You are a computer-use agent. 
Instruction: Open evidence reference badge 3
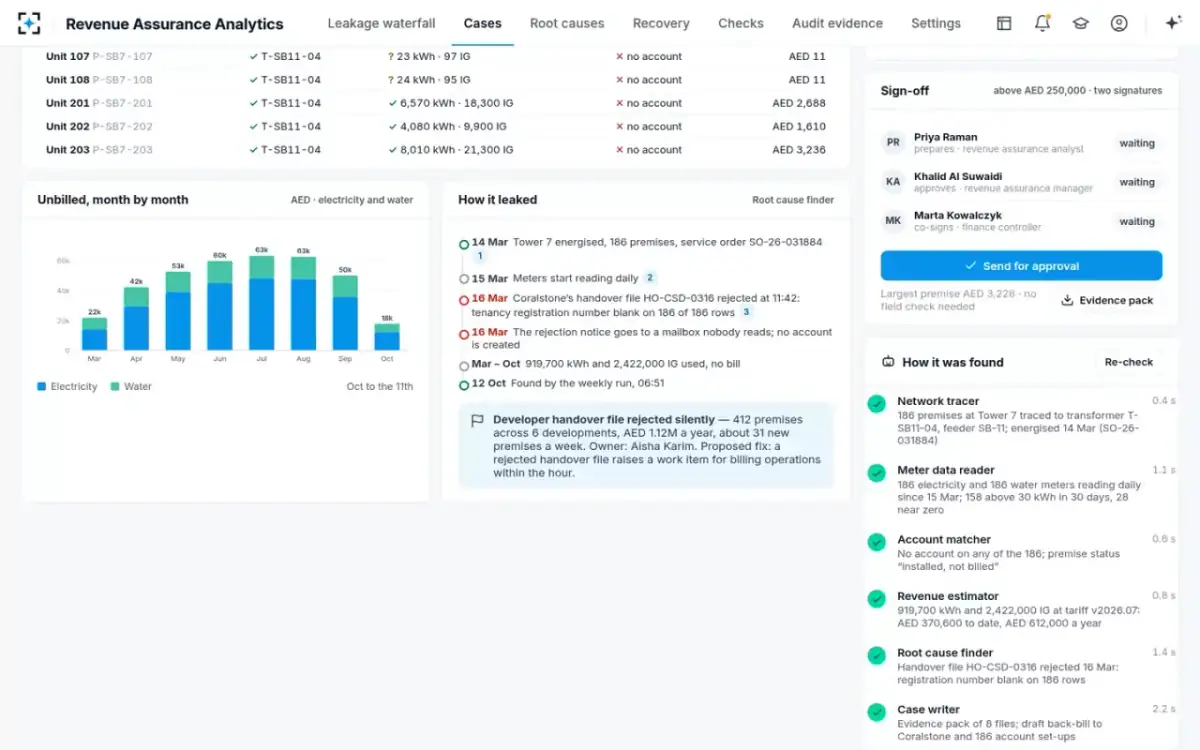tap(746, 312)
